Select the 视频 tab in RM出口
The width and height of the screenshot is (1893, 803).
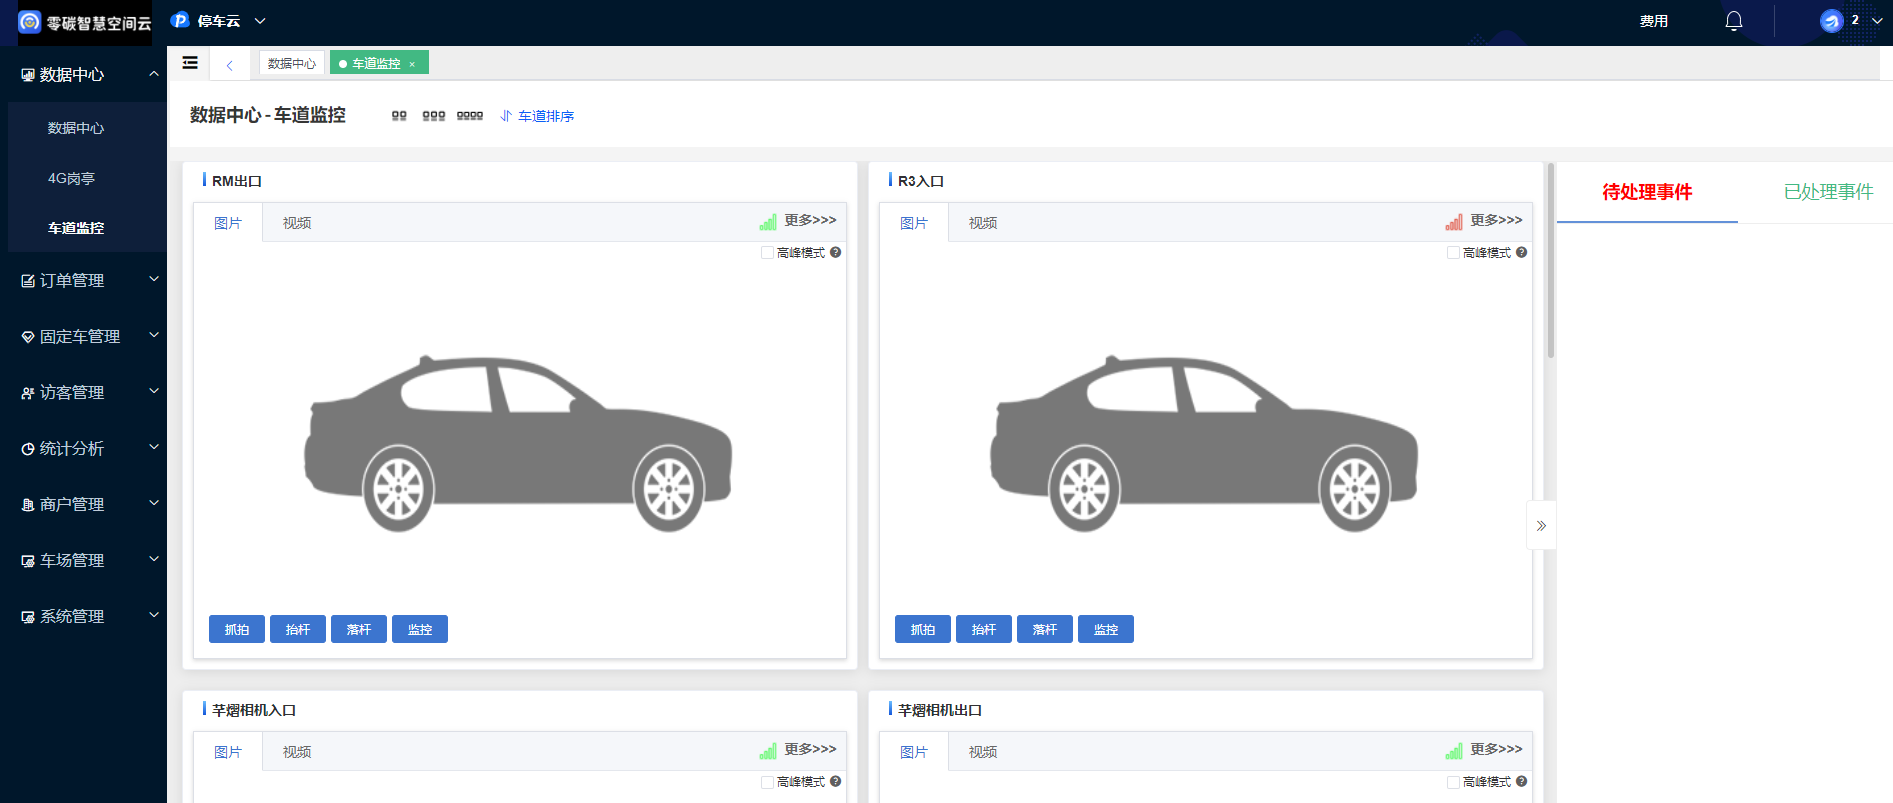297,222
